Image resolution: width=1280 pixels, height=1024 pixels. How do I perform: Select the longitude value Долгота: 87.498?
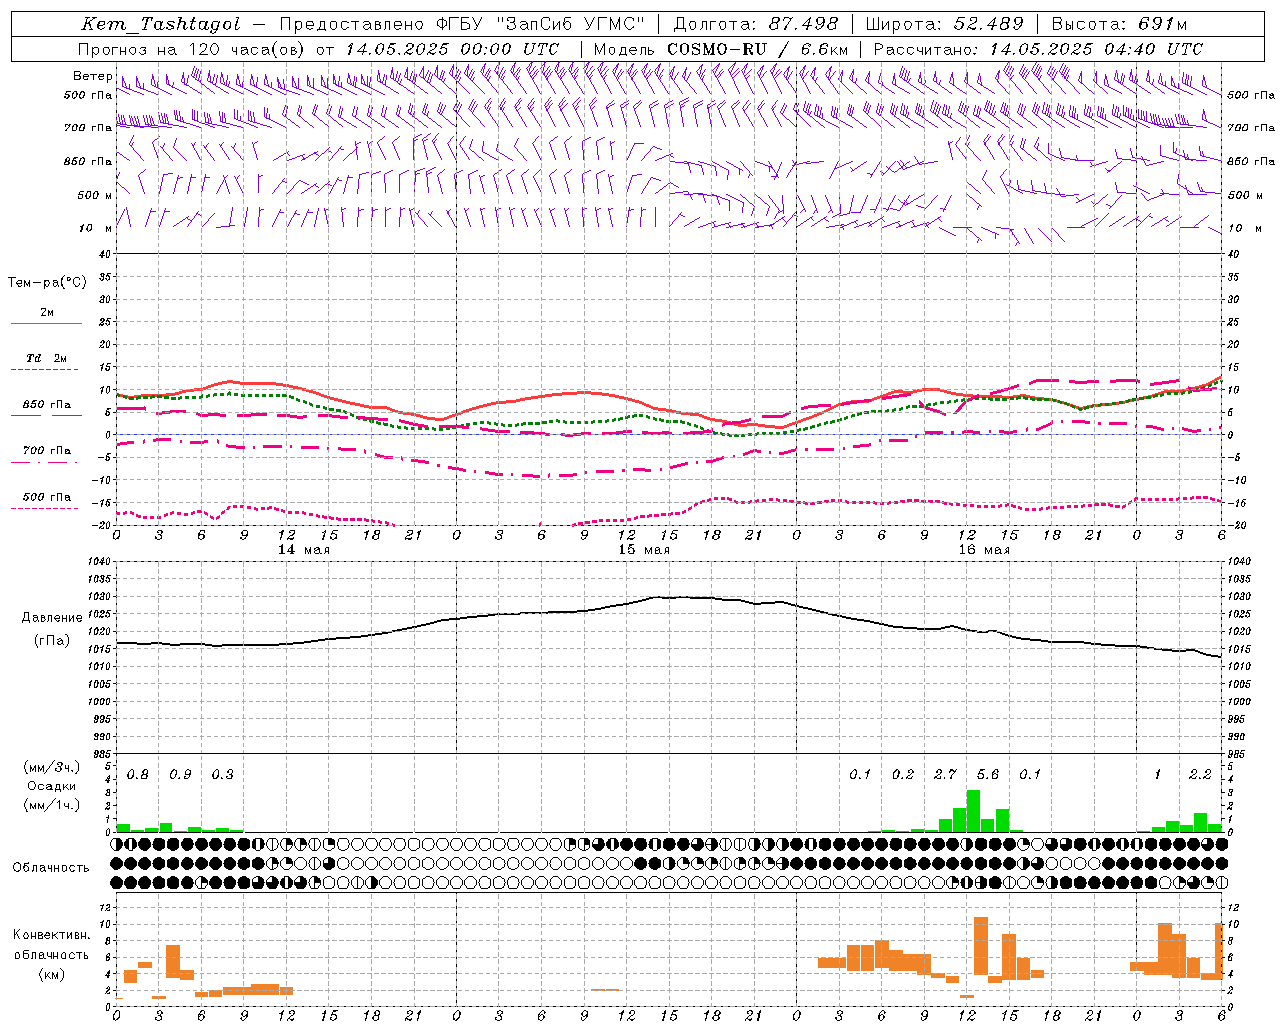[x=756, y=24]
